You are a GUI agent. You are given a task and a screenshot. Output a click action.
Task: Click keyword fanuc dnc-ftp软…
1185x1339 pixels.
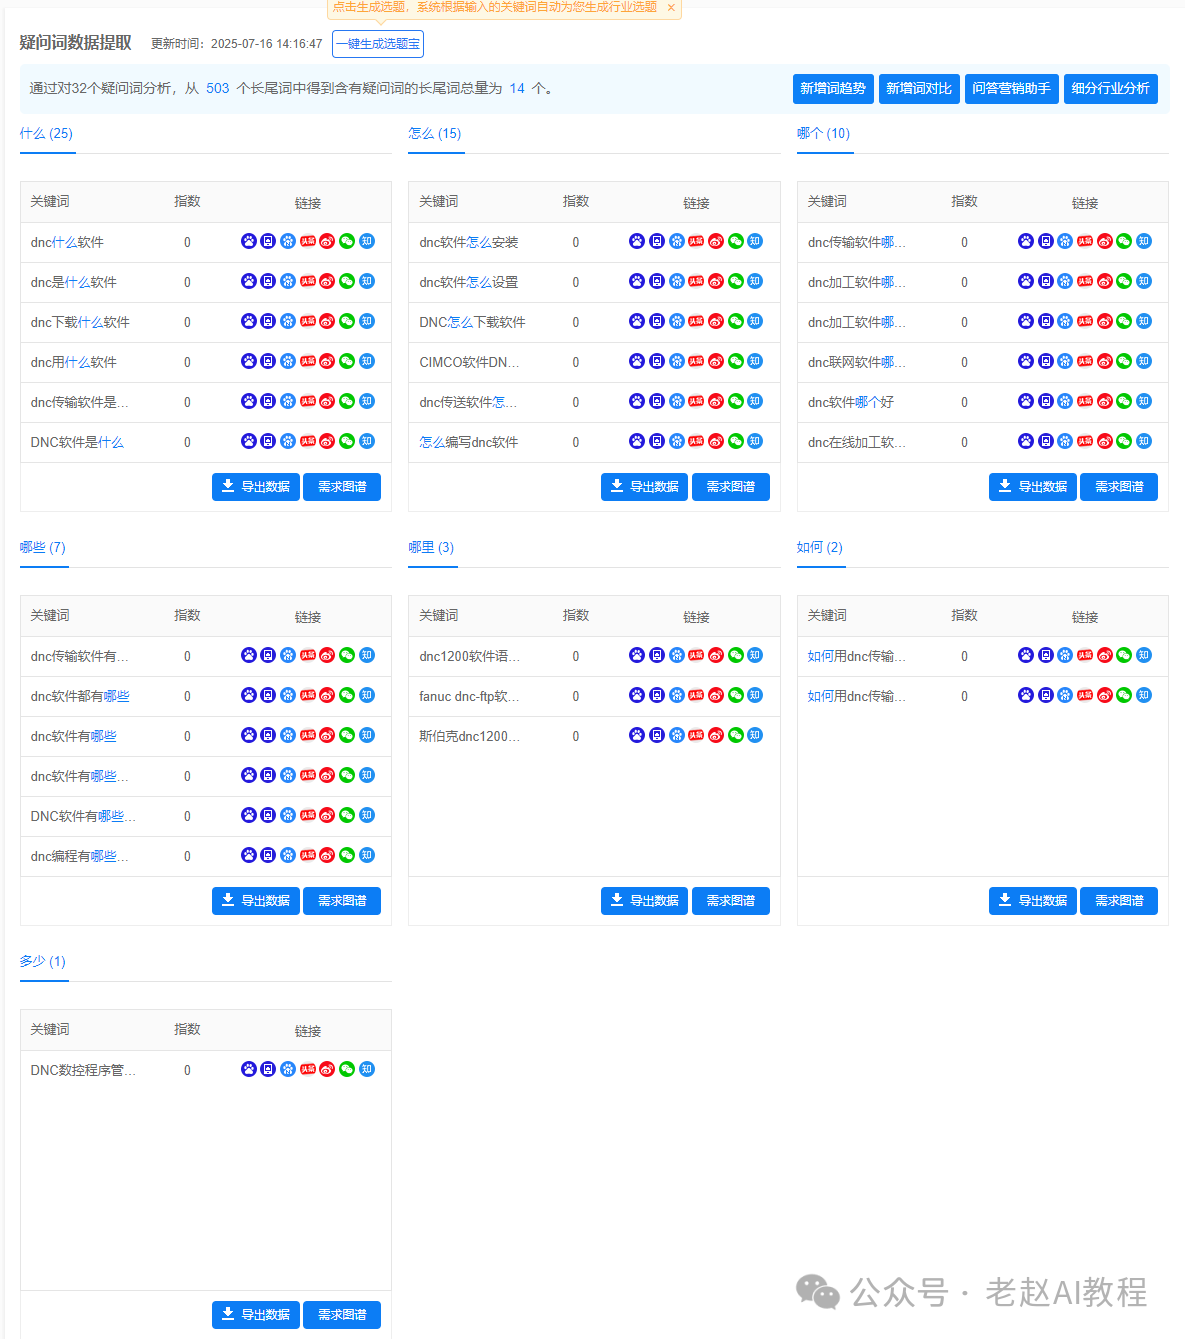pyautogui.click(x=469, y=696)
